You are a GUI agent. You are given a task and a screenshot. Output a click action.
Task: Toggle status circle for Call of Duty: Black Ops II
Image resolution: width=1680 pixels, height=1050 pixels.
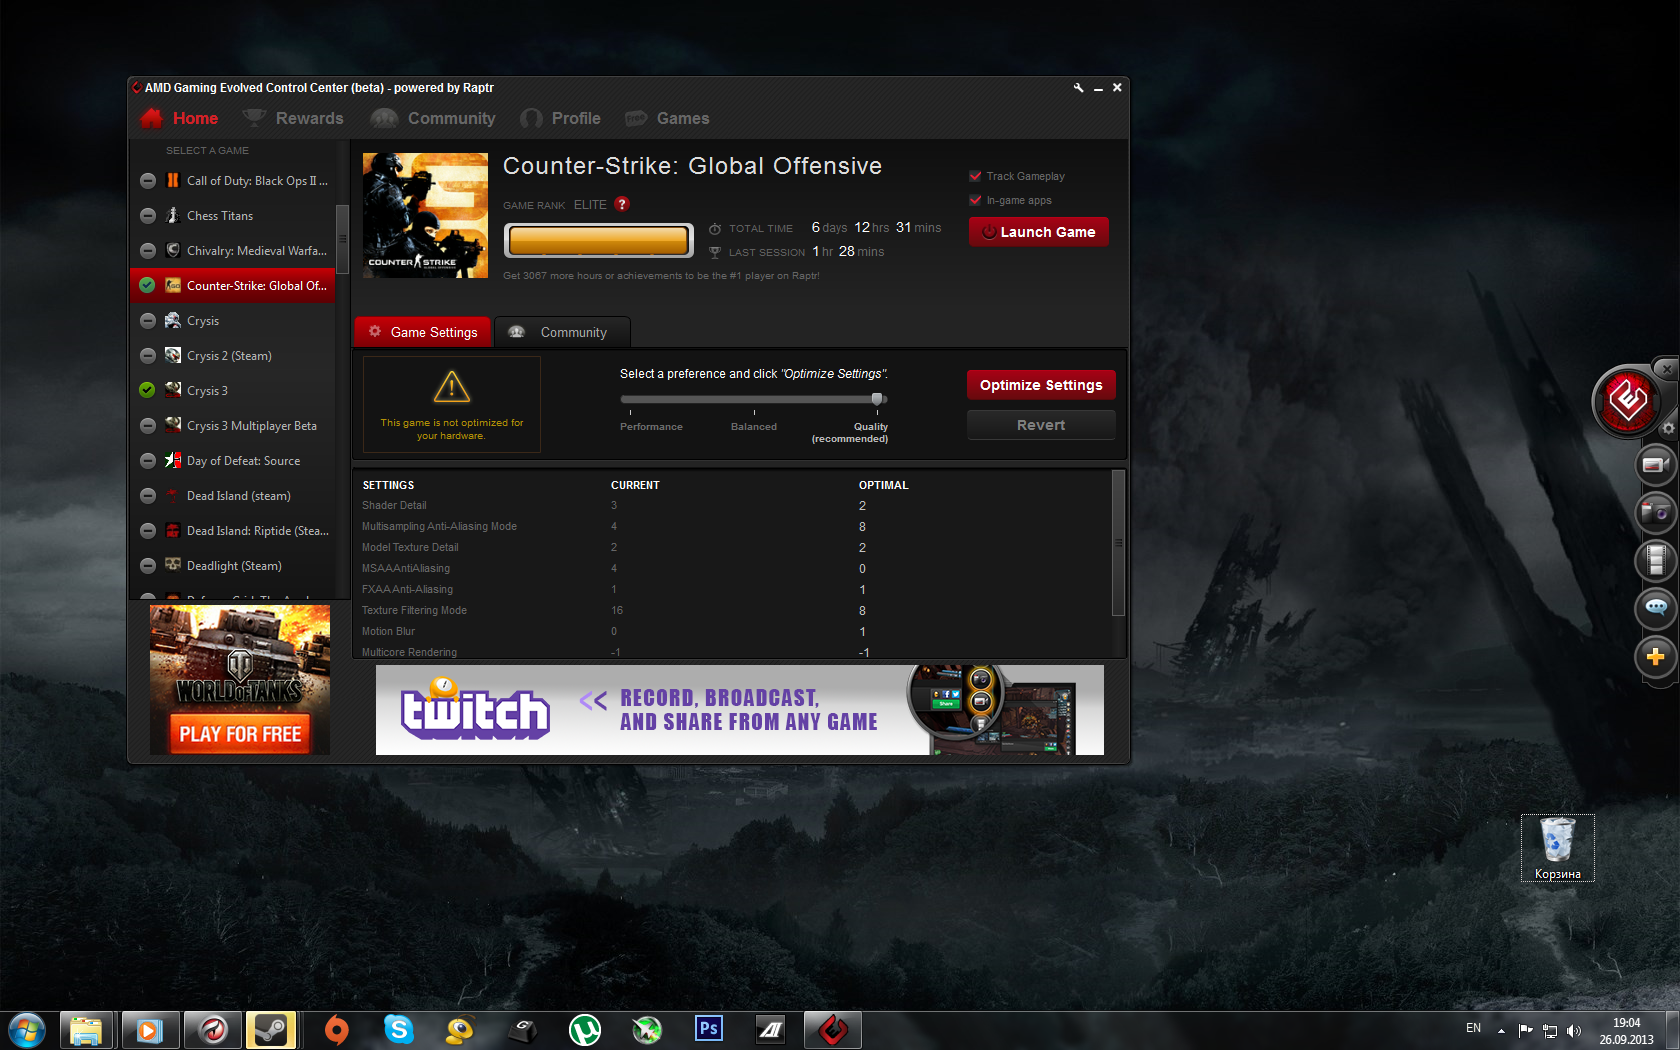[147, 181]
